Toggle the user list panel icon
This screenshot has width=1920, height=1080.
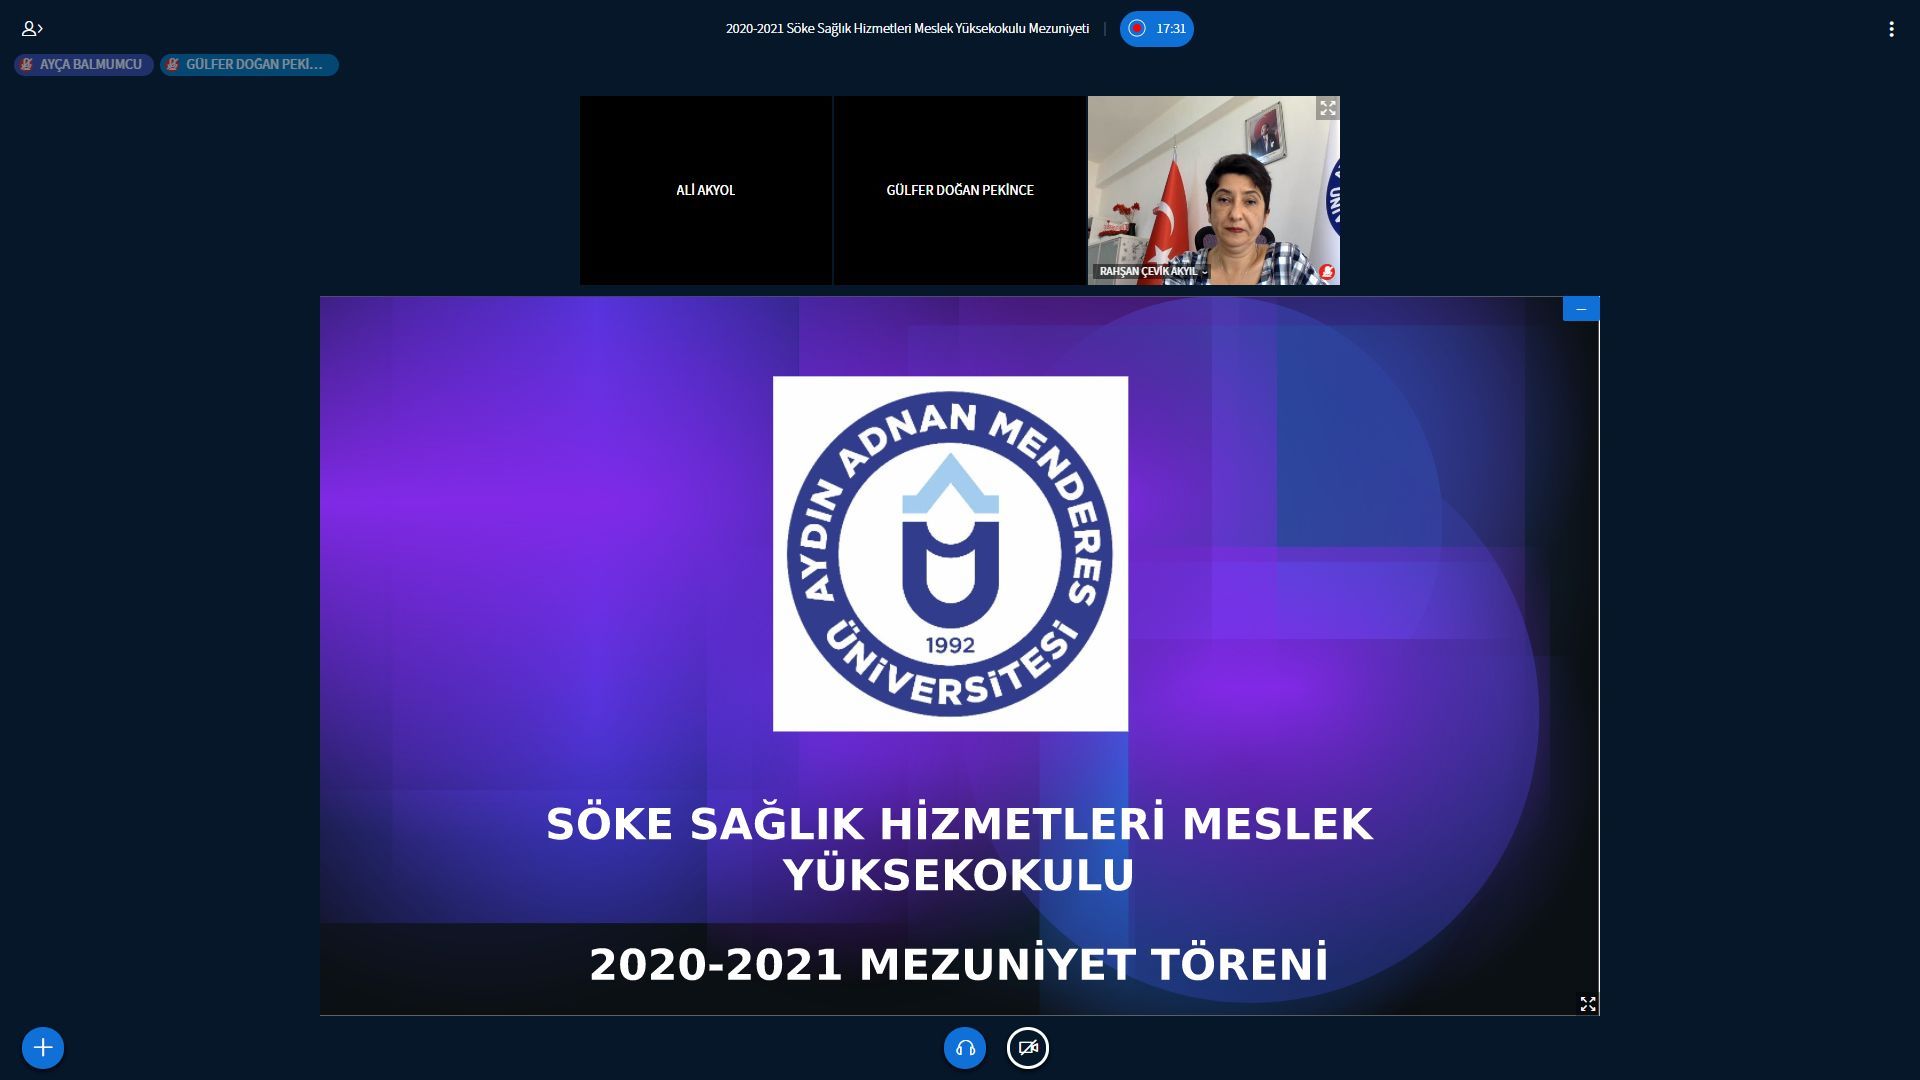pyautogui.click(x=32, y=29)
